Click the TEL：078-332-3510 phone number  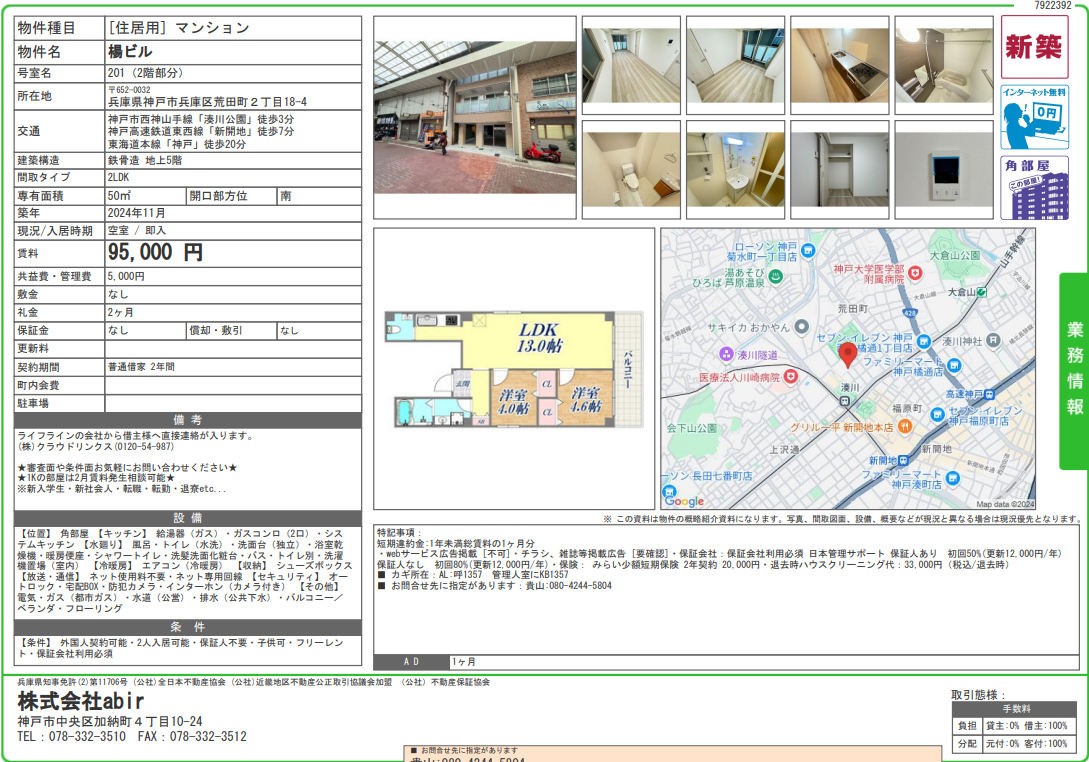[x=72, y=736]
